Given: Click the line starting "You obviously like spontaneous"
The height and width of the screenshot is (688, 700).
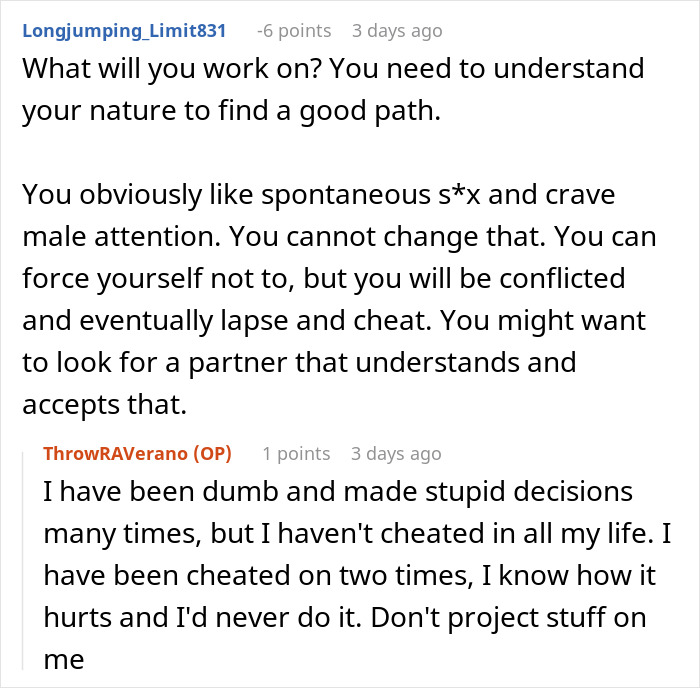Looking at the screenshot, I should 319,195.
